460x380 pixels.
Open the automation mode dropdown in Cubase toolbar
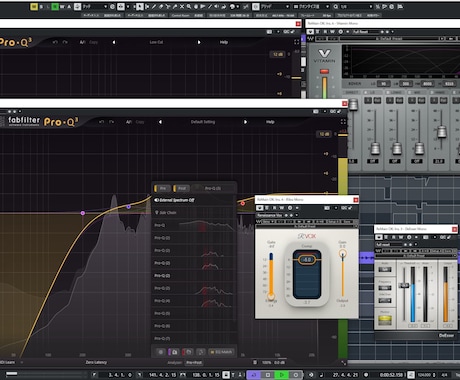pos(95,6)
